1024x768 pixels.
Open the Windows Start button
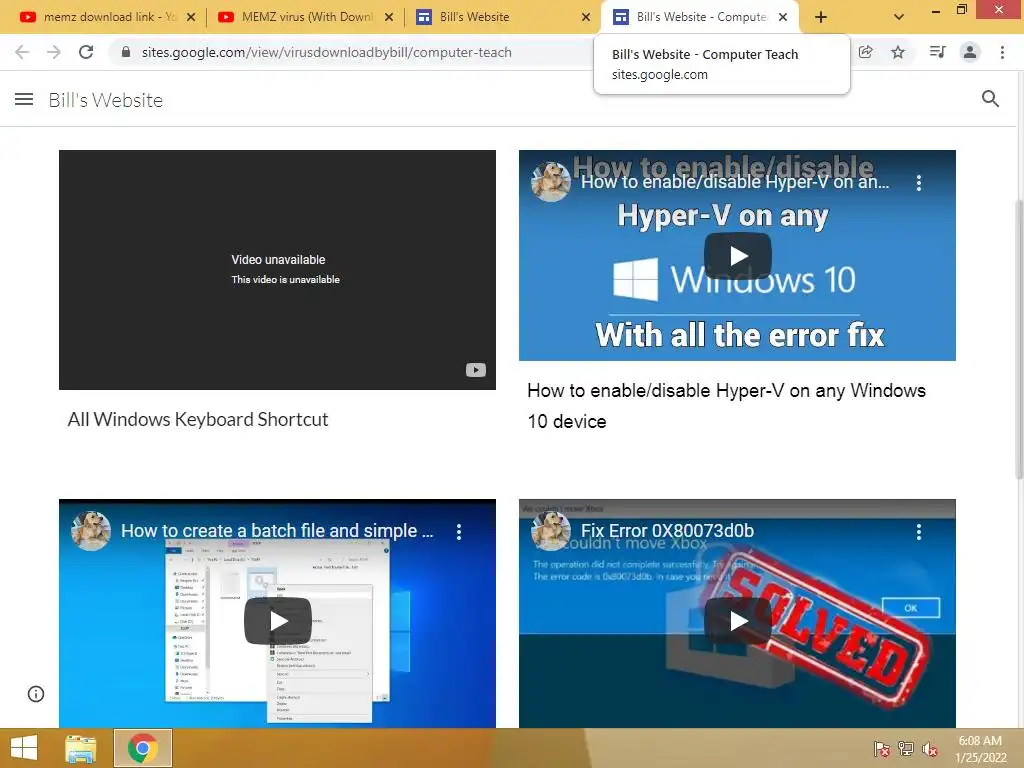click(x=24, y=748)
